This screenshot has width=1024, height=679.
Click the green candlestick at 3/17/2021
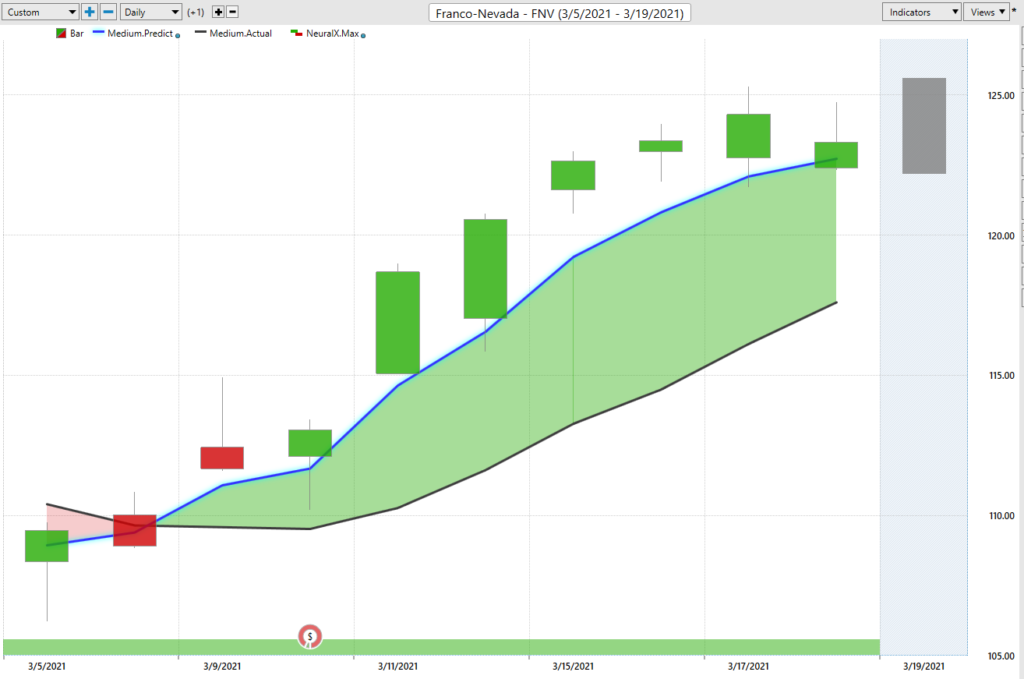(748, 136)
